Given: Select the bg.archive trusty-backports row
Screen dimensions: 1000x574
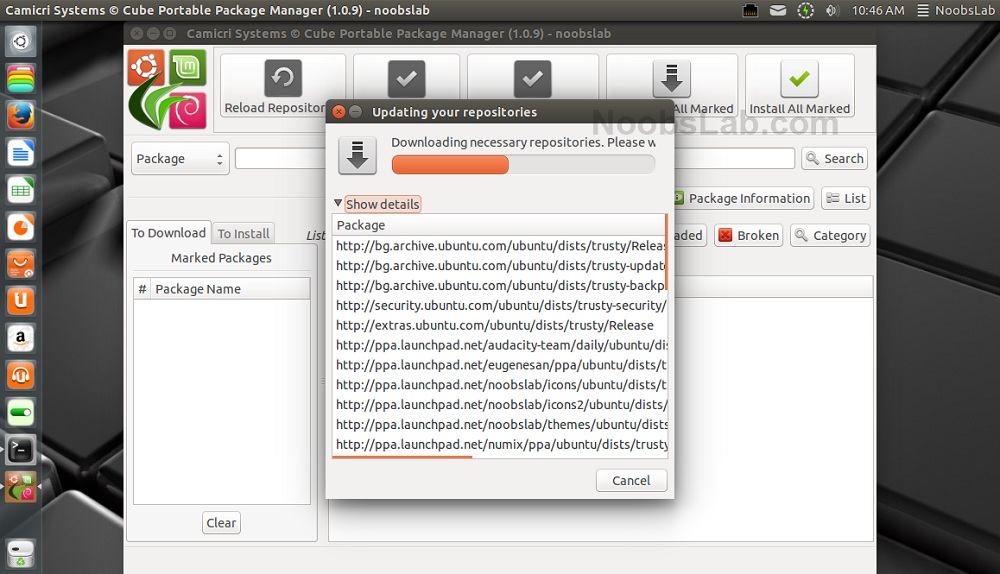Looking at the screenshot, I should pos(500,285).
